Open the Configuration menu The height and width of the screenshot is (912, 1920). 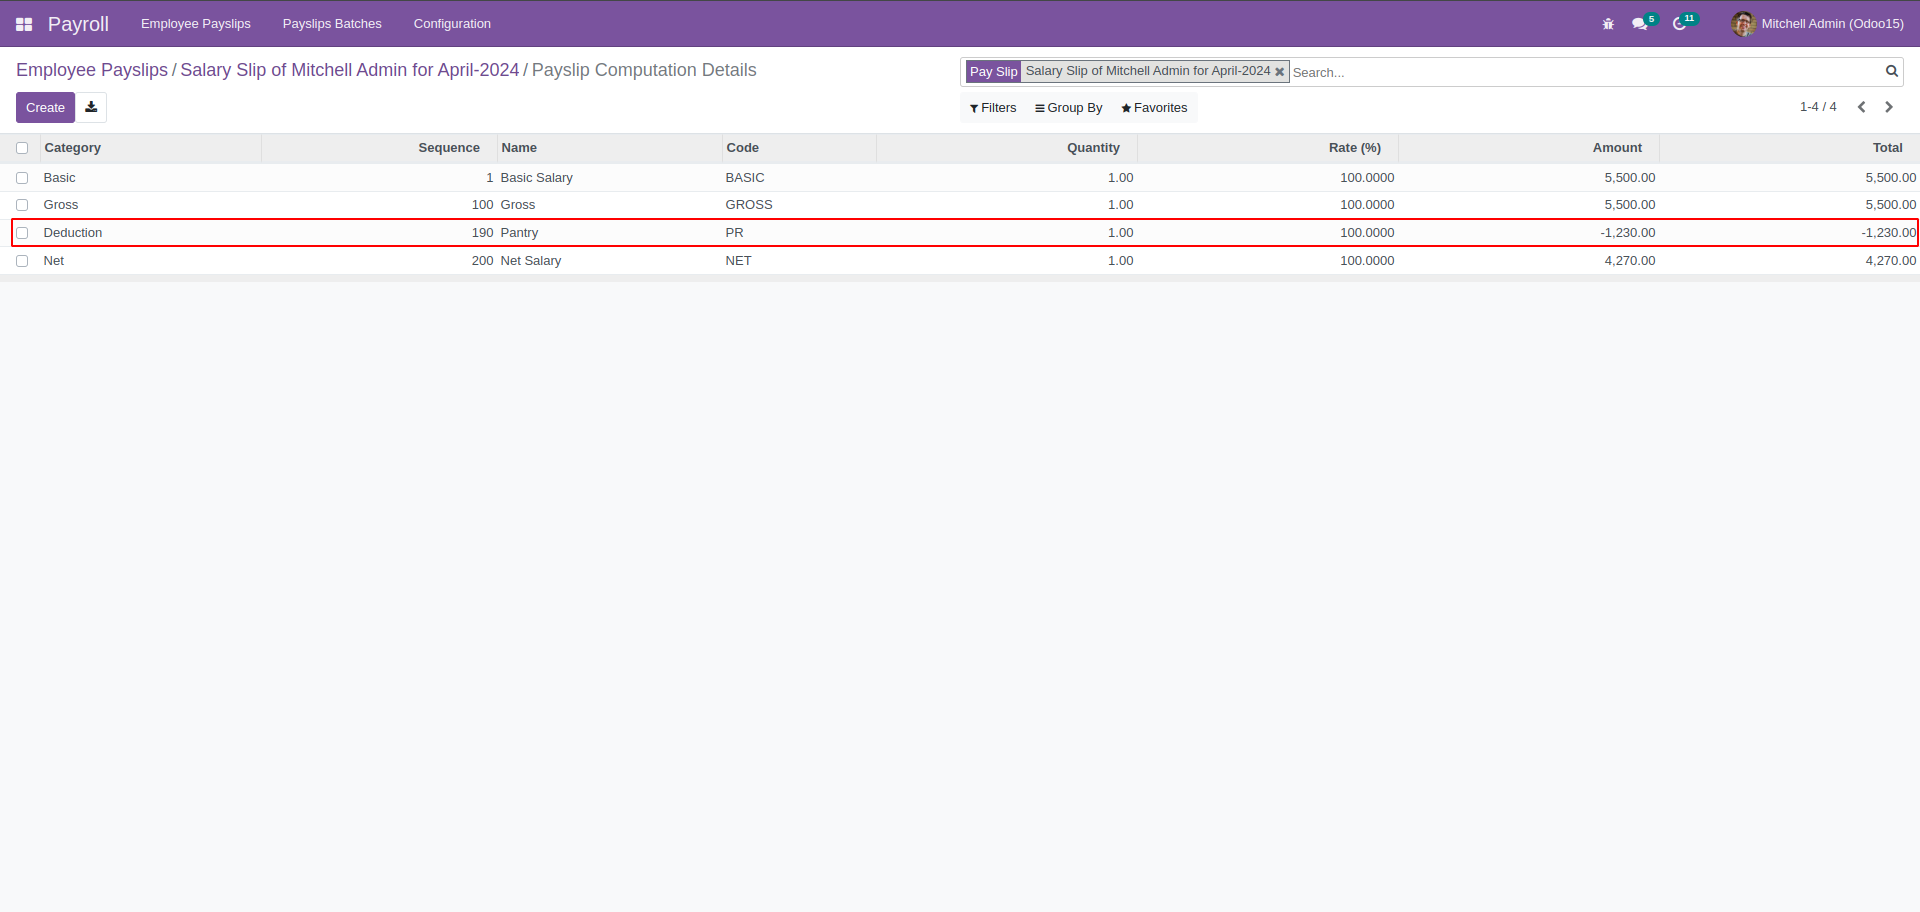pos(452,24)
